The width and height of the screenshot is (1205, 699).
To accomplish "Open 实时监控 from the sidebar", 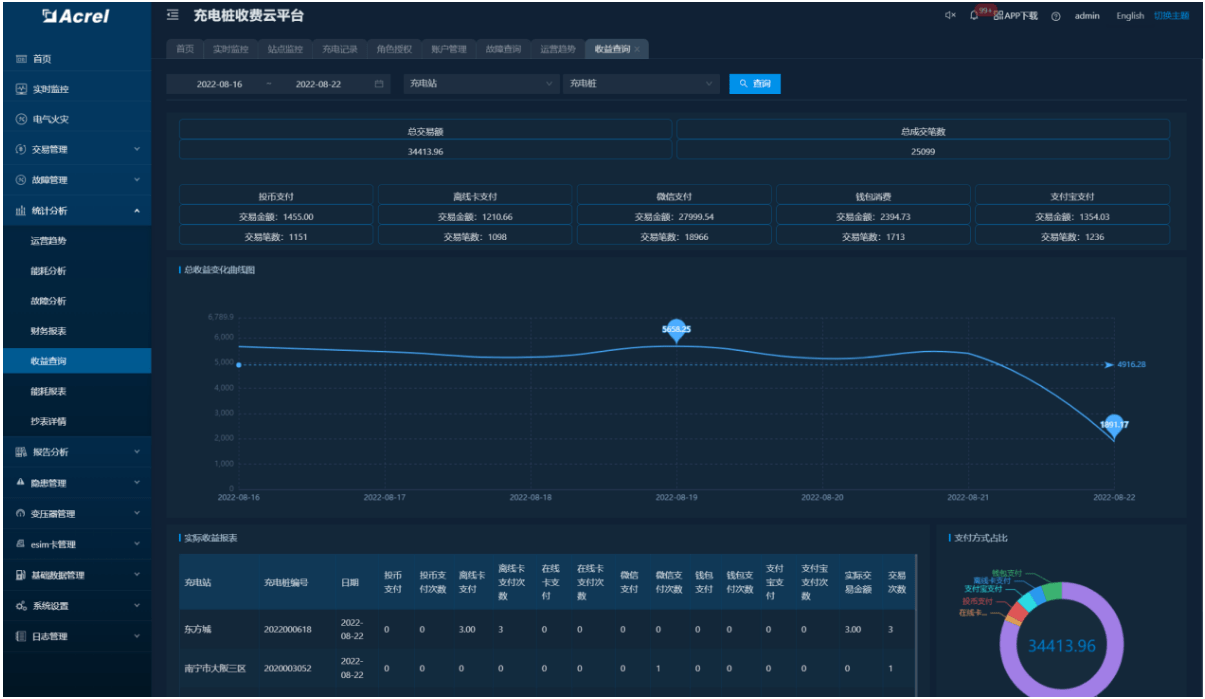I will (x=50, y=89).
